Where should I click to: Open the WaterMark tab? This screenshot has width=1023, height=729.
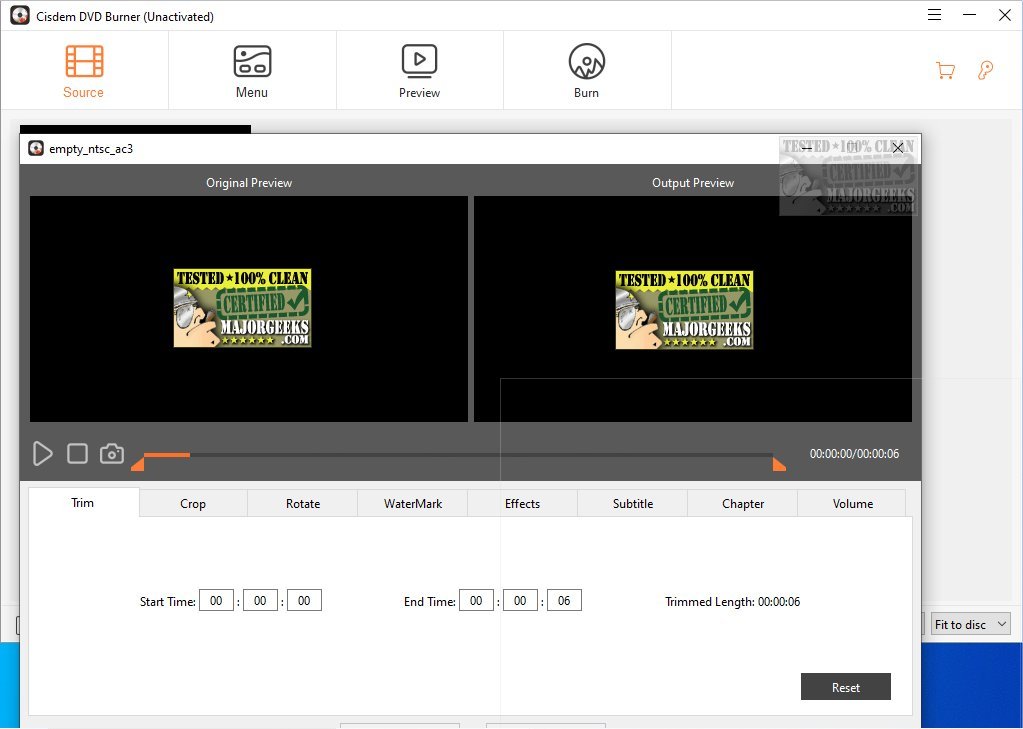pyautogui.click(x=413, y=504)
